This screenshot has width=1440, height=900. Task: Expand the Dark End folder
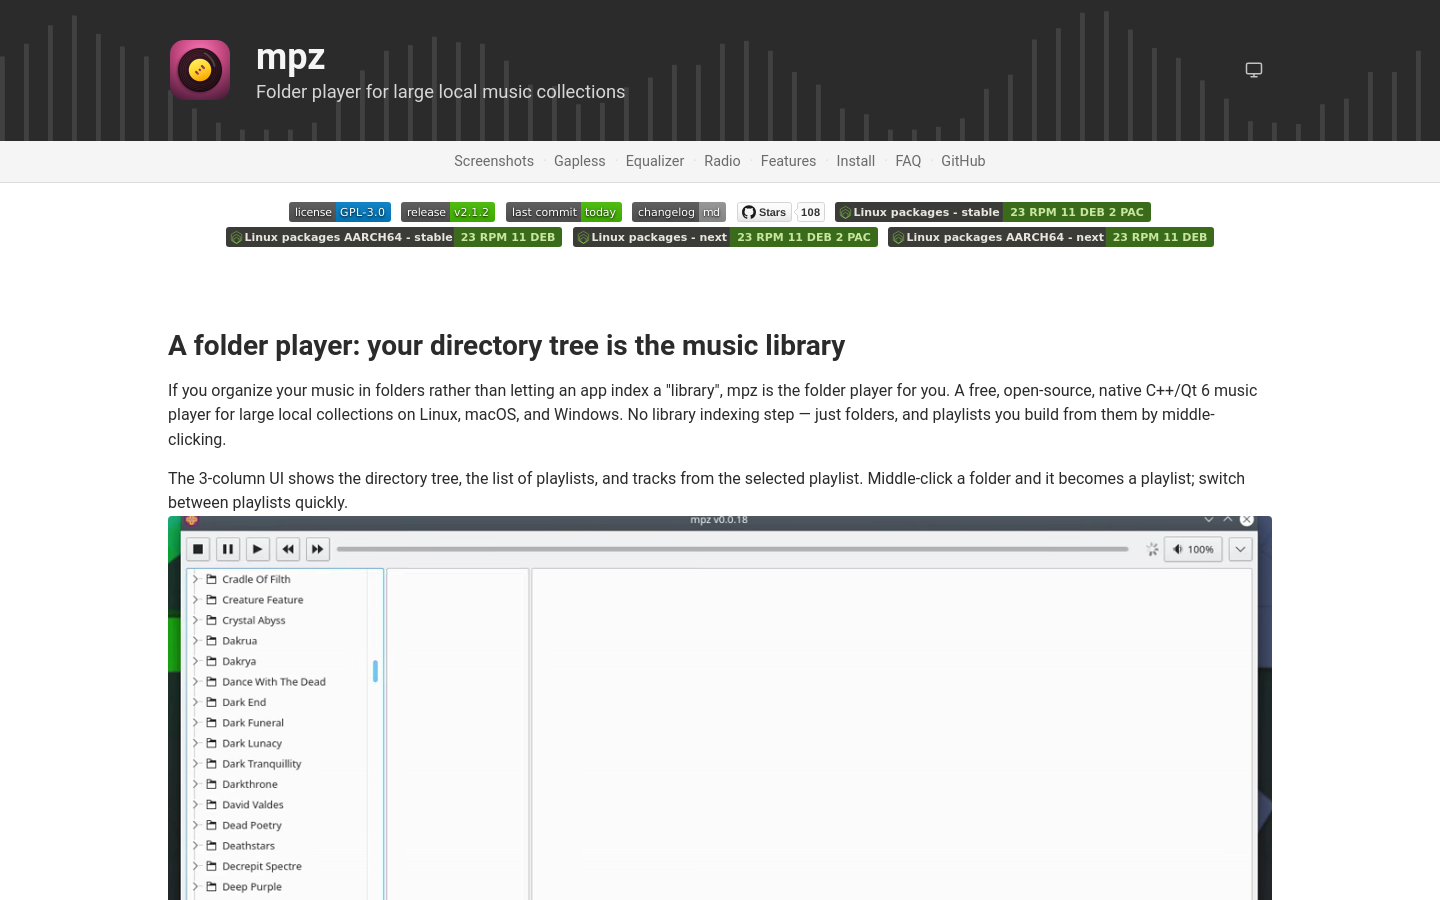click(x=196, y=702)
